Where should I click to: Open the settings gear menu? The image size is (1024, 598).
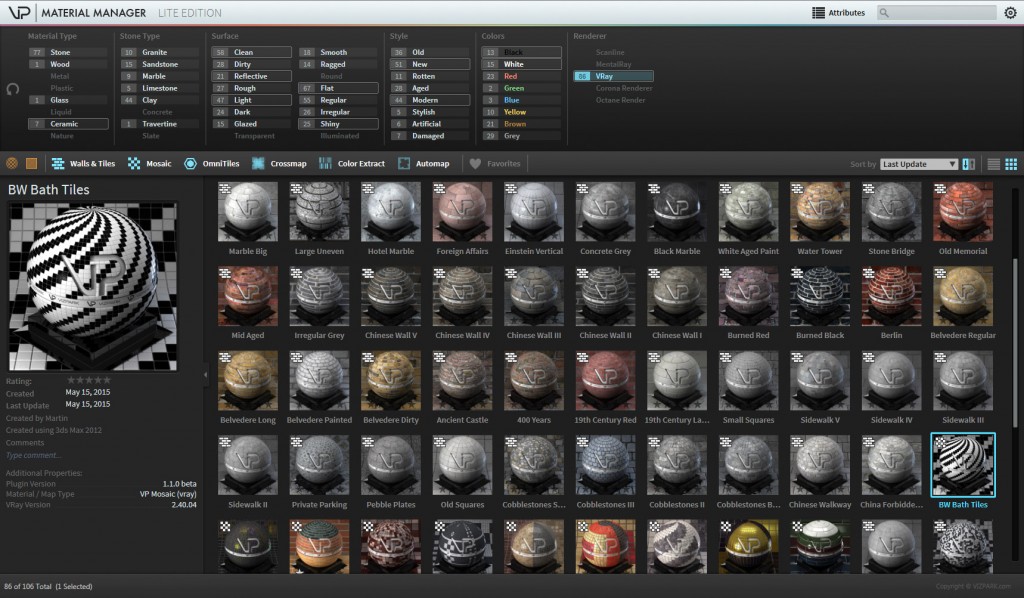[1010, 13]
